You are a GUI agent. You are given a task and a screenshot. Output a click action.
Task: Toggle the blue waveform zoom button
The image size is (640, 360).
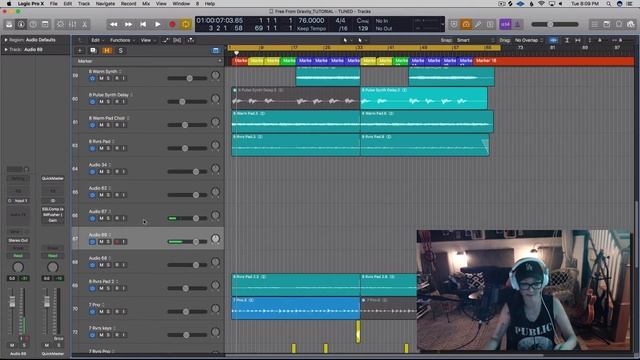(x=553, y=40)
